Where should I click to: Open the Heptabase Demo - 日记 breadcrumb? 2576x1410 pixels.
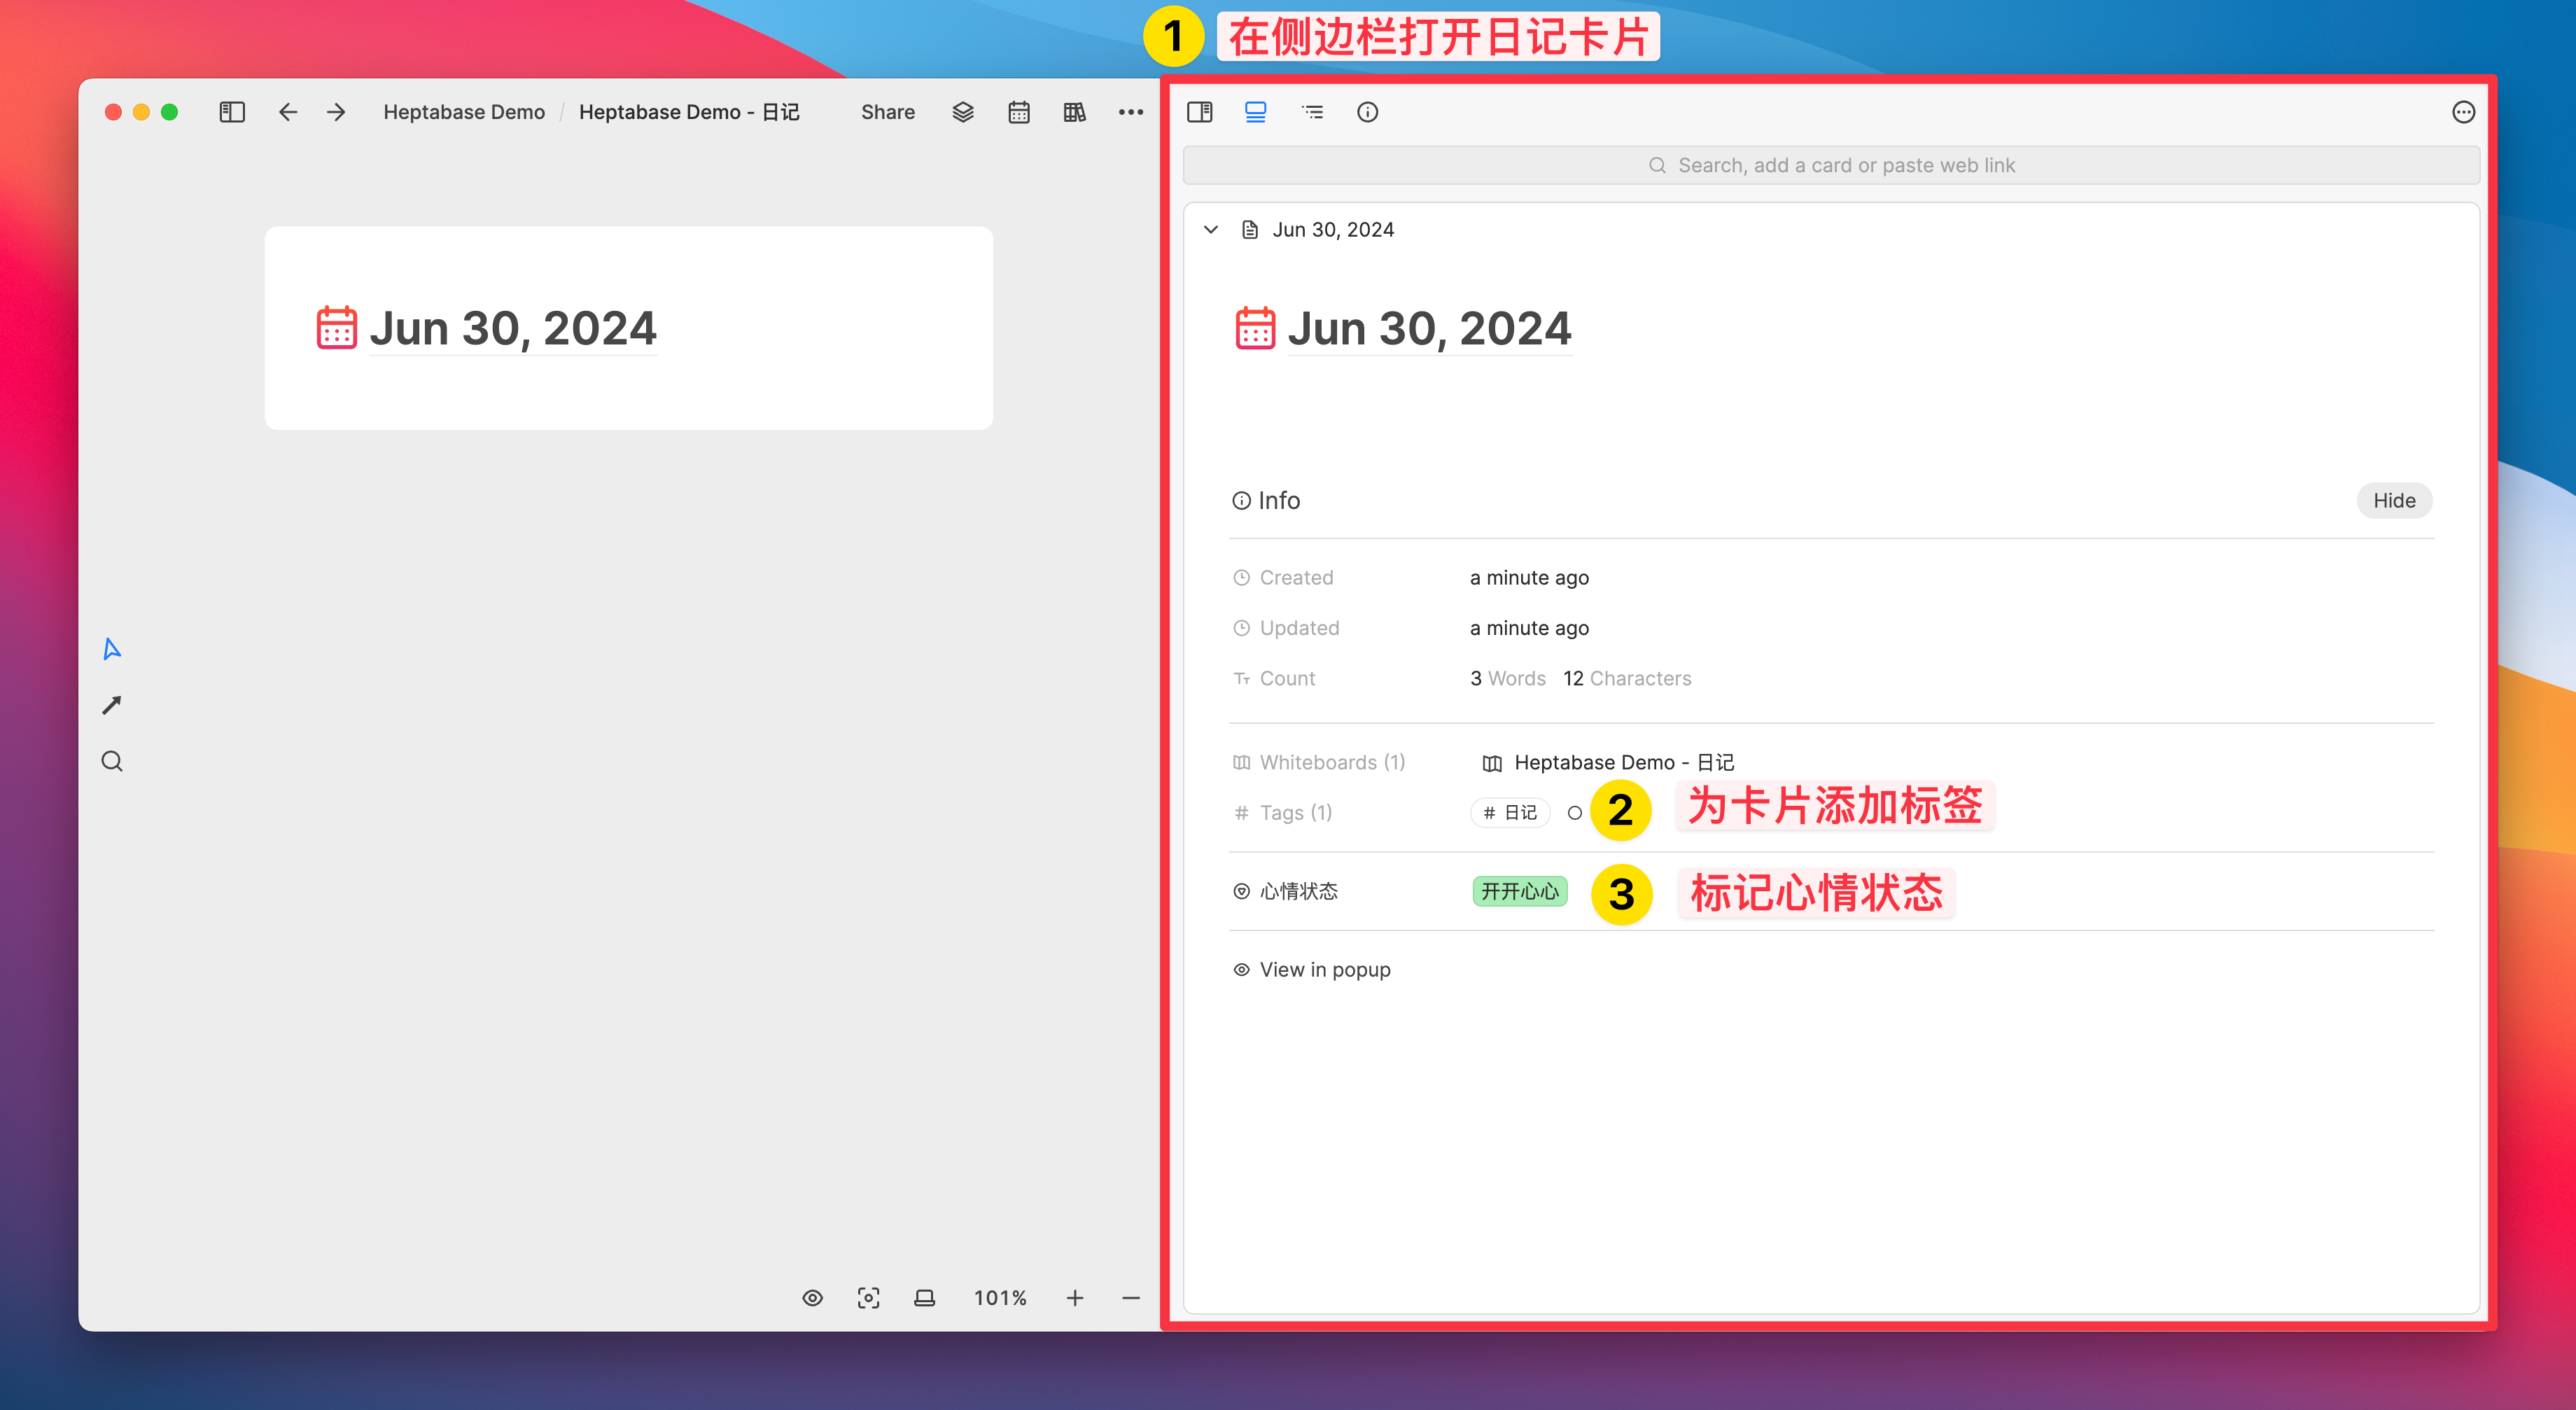689,112
